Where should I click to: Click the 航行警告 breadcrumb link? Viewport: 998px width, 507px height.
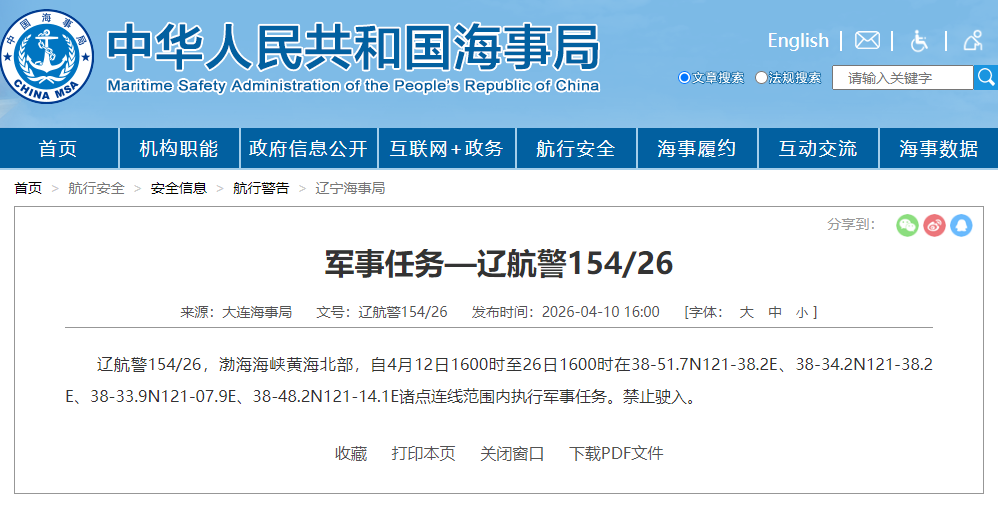261,188
